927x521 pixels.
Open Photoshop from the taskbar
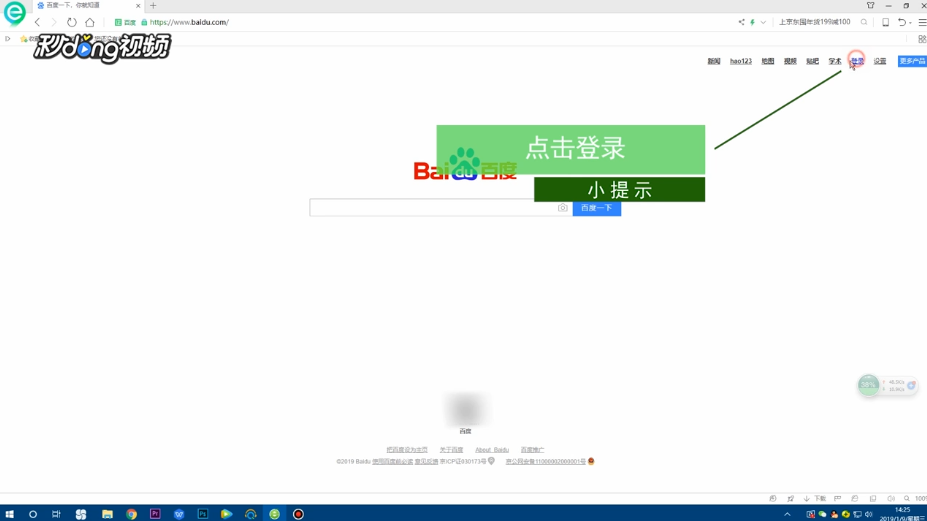click(203, 514)
